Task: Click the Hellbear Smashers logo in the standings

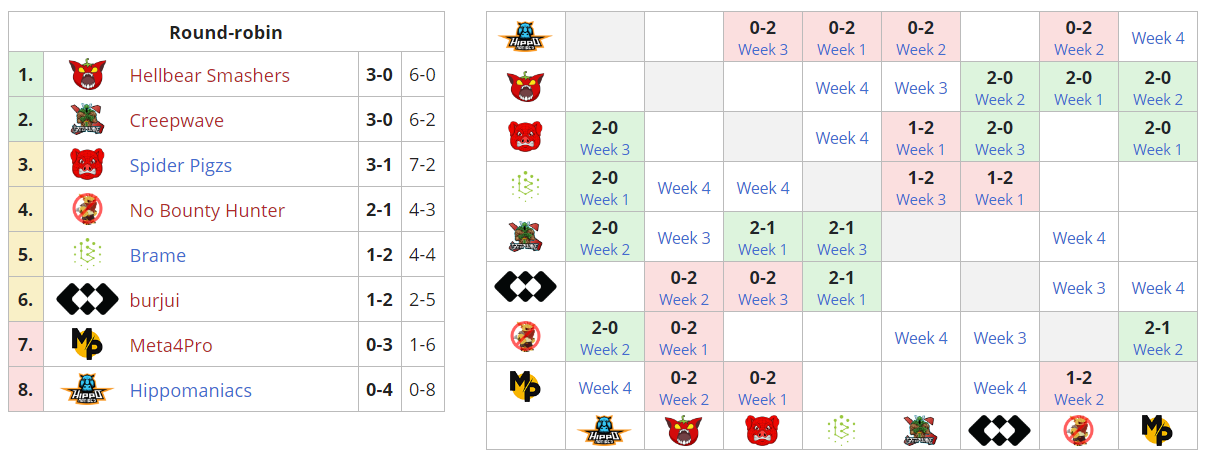Action: 87,75
